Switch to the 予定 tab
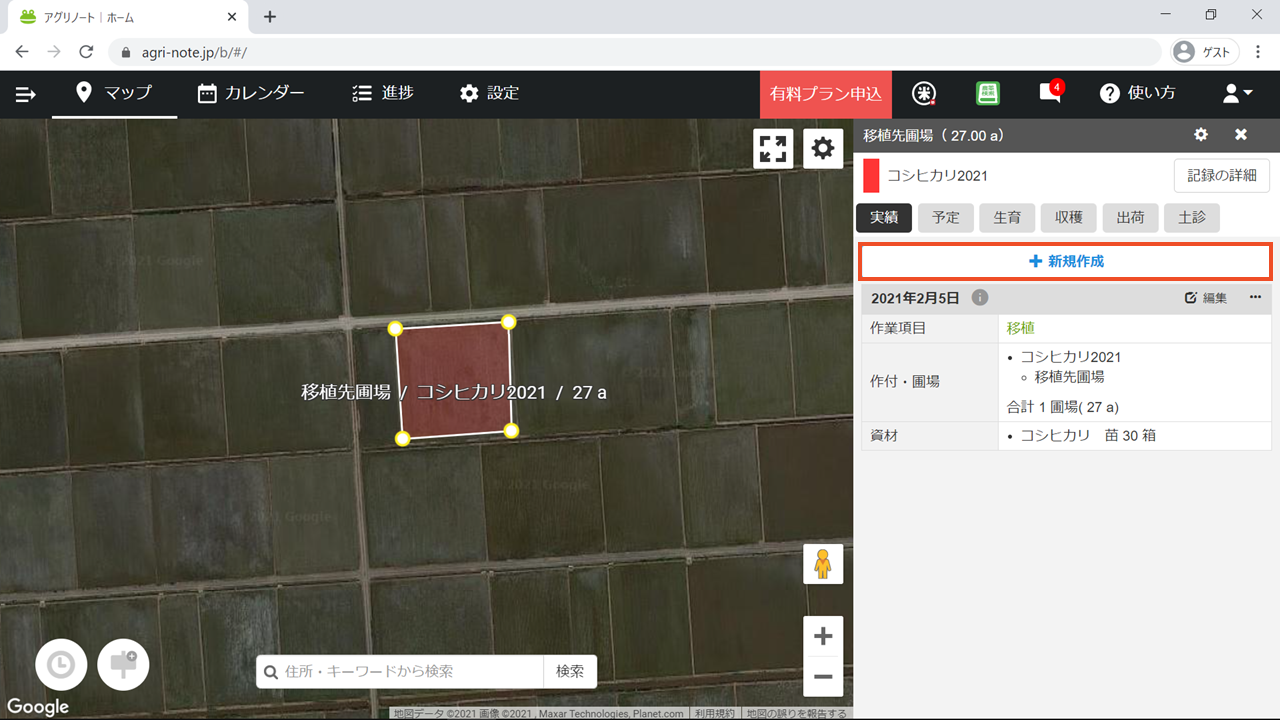 pyautogui.click(x=946, y=218)
